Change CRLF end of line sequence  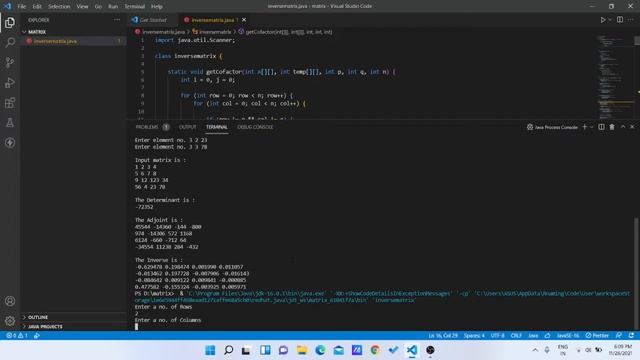tap(516, 336)
